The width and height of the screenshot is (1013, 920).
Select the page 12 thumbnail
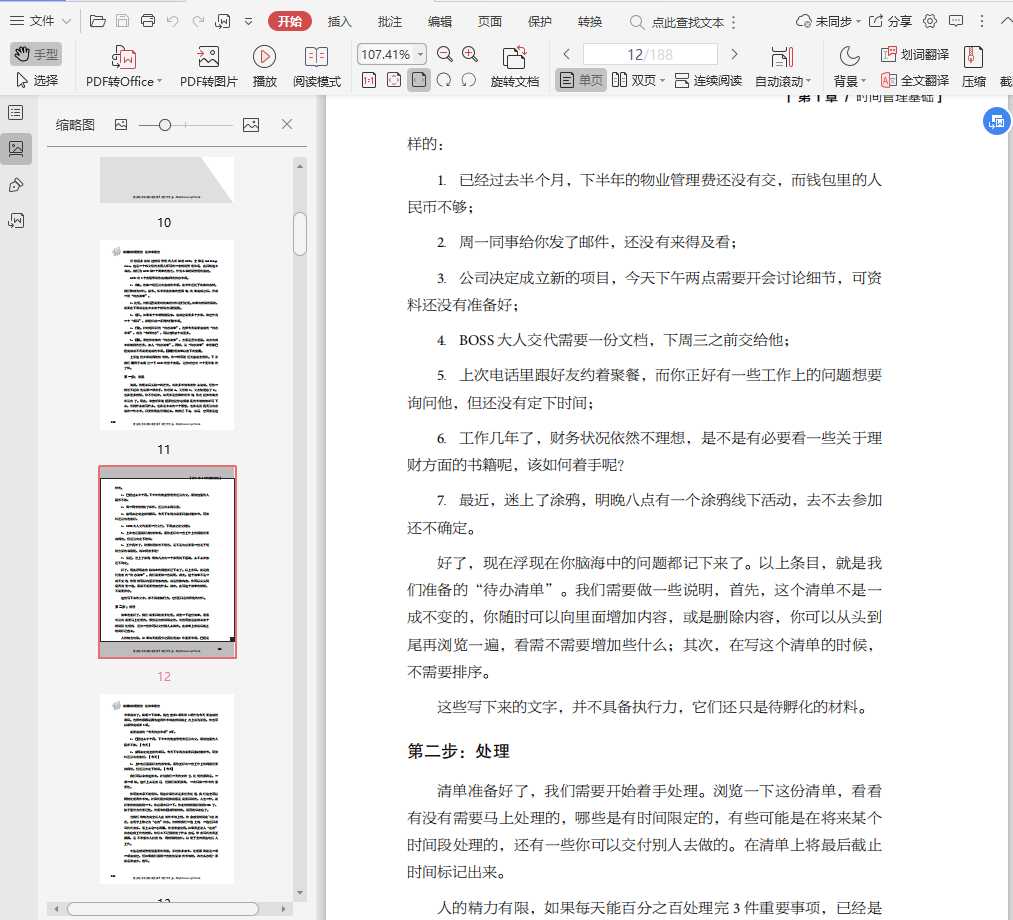[x=167, y=562]
